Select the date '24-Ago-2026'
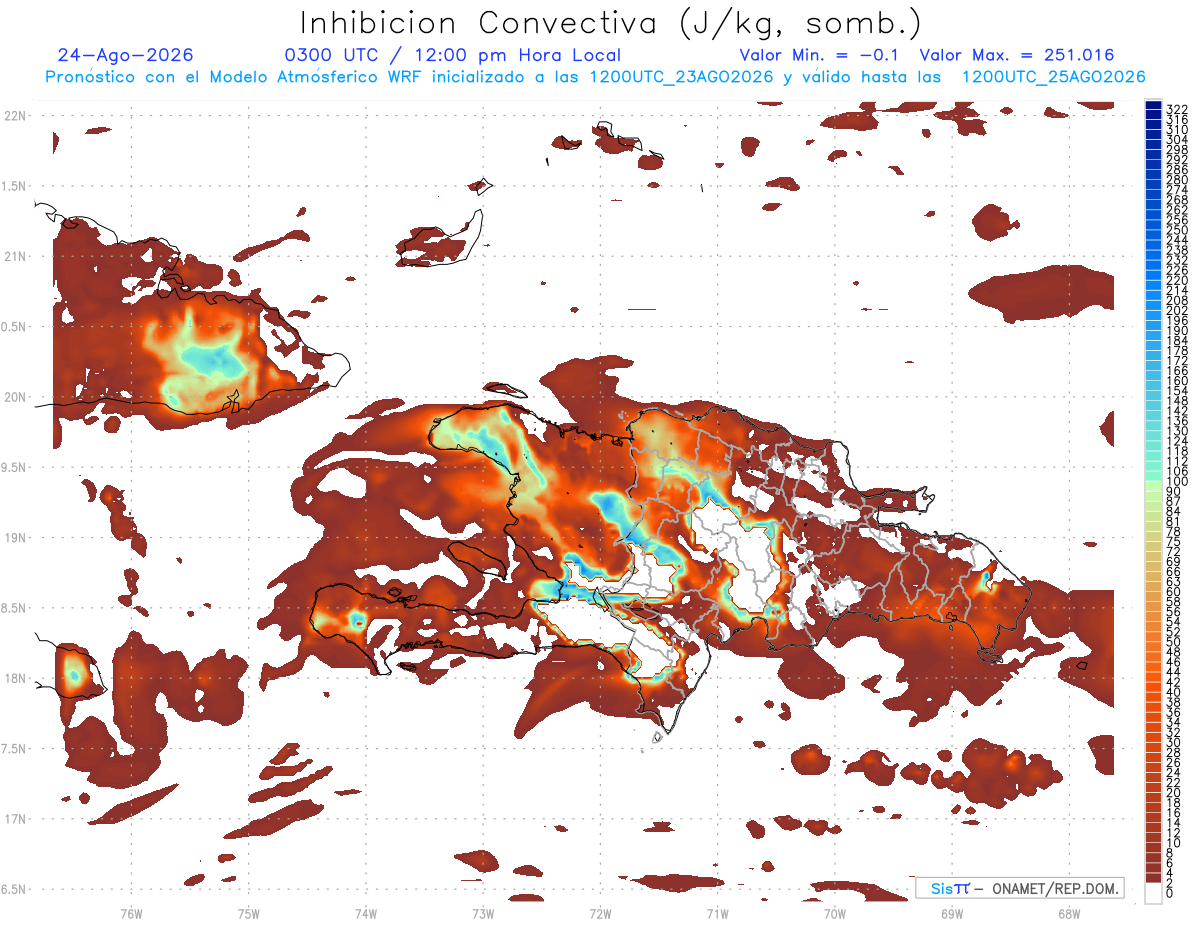 (126, 55)
